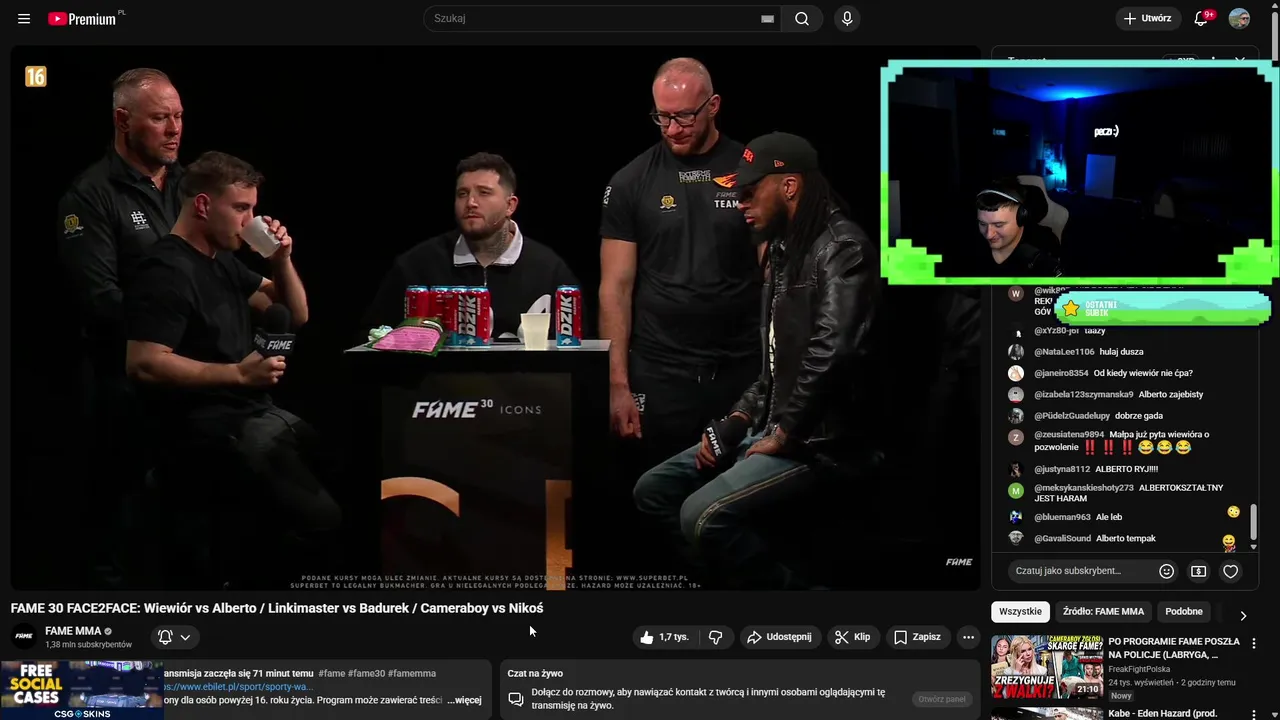This screenshot has width=1280, height=720.
Task: Open the Super Chat dollar icon
Action: click(1198, 571)
